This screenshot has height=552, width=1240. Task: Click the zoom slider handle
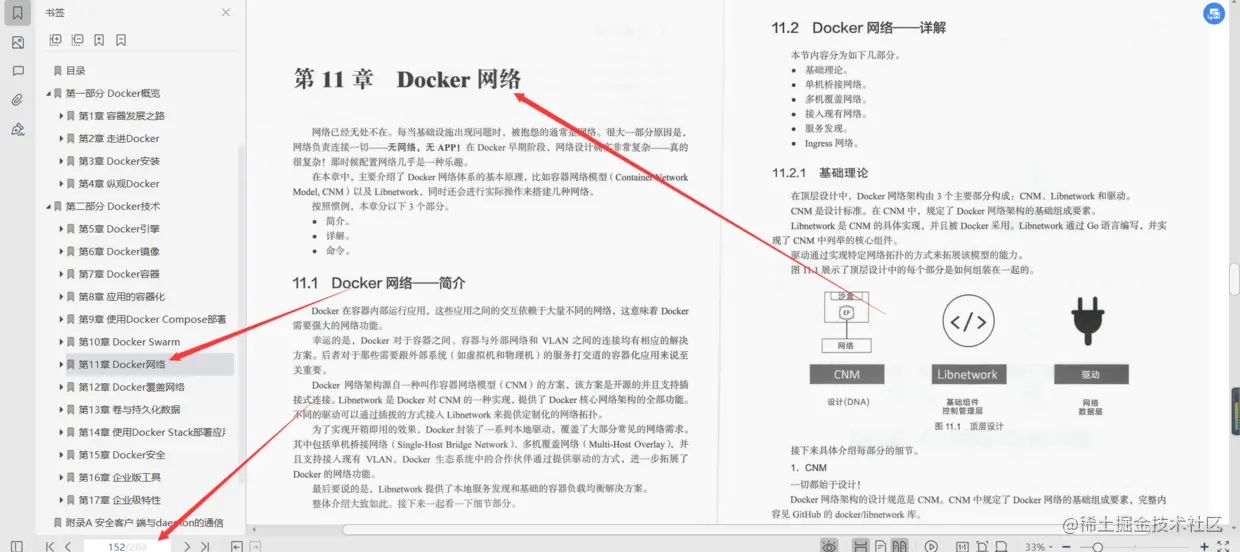(x=1098, y=546)
